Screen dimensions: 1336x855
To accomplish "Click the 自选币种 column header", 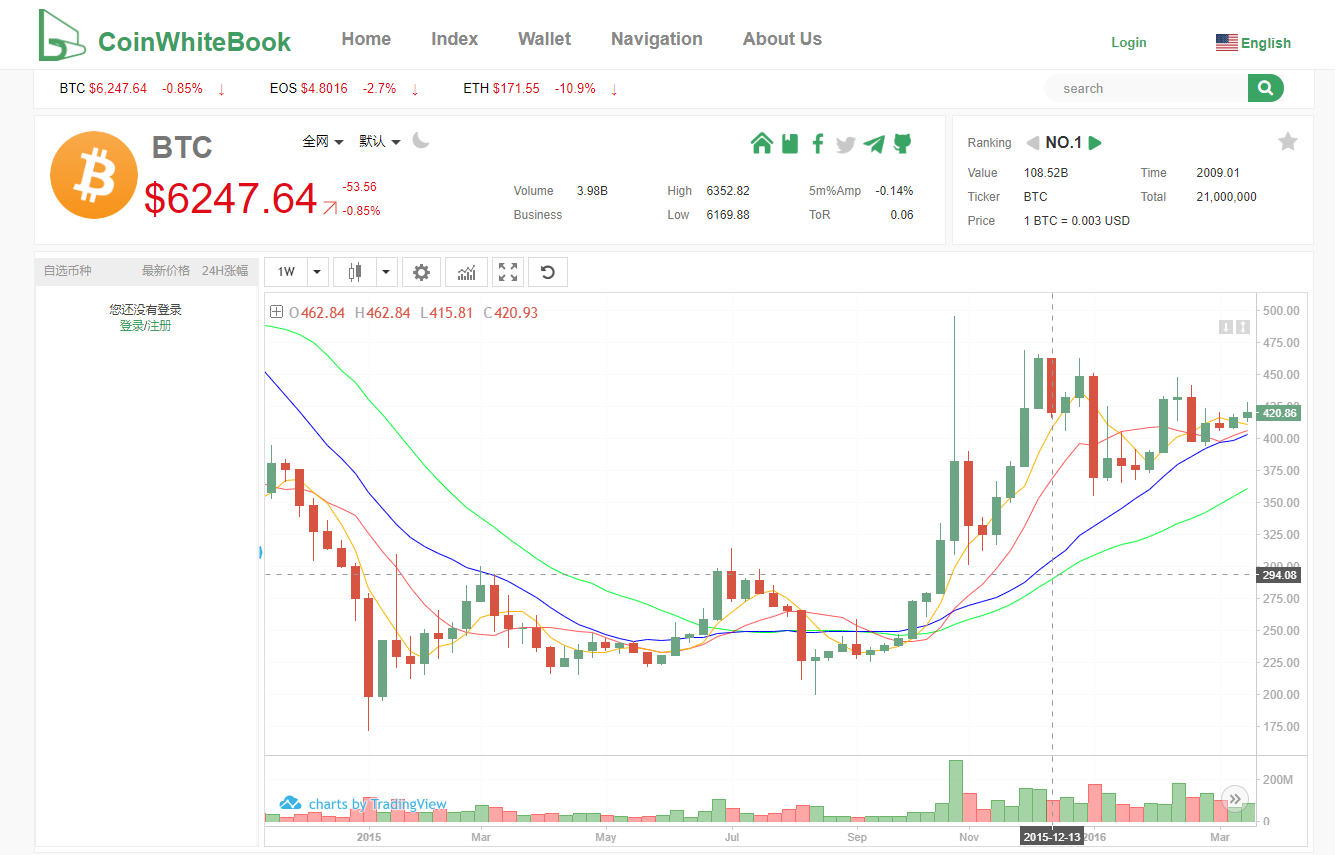I will (x=68, y=271).
